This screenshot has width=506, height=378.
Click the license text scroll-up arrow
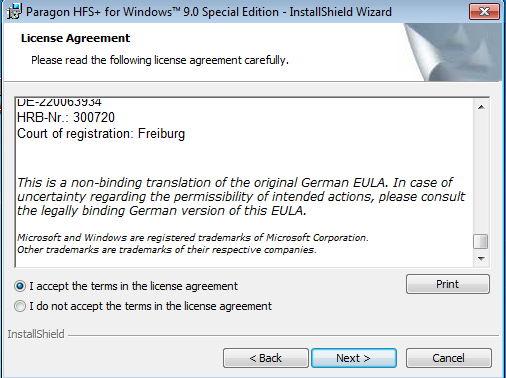(481, 107)
